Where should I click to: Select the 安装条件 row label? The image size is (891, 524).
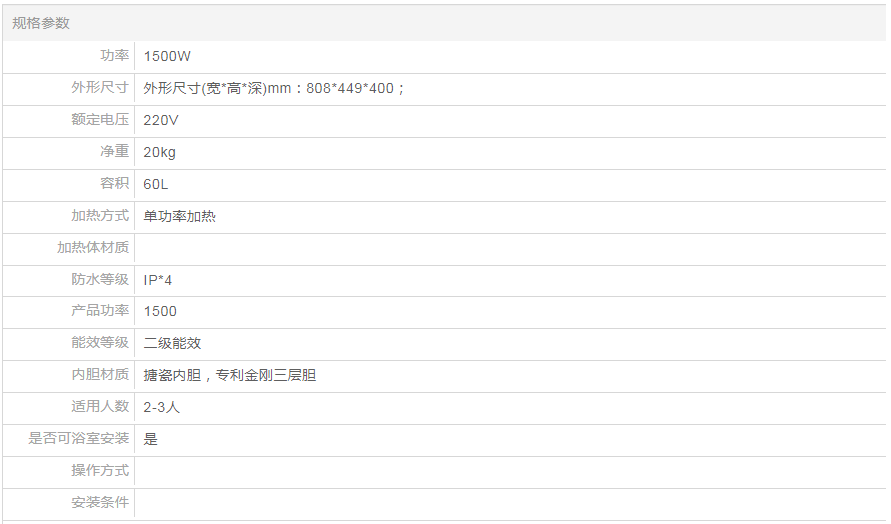(100, 503)
